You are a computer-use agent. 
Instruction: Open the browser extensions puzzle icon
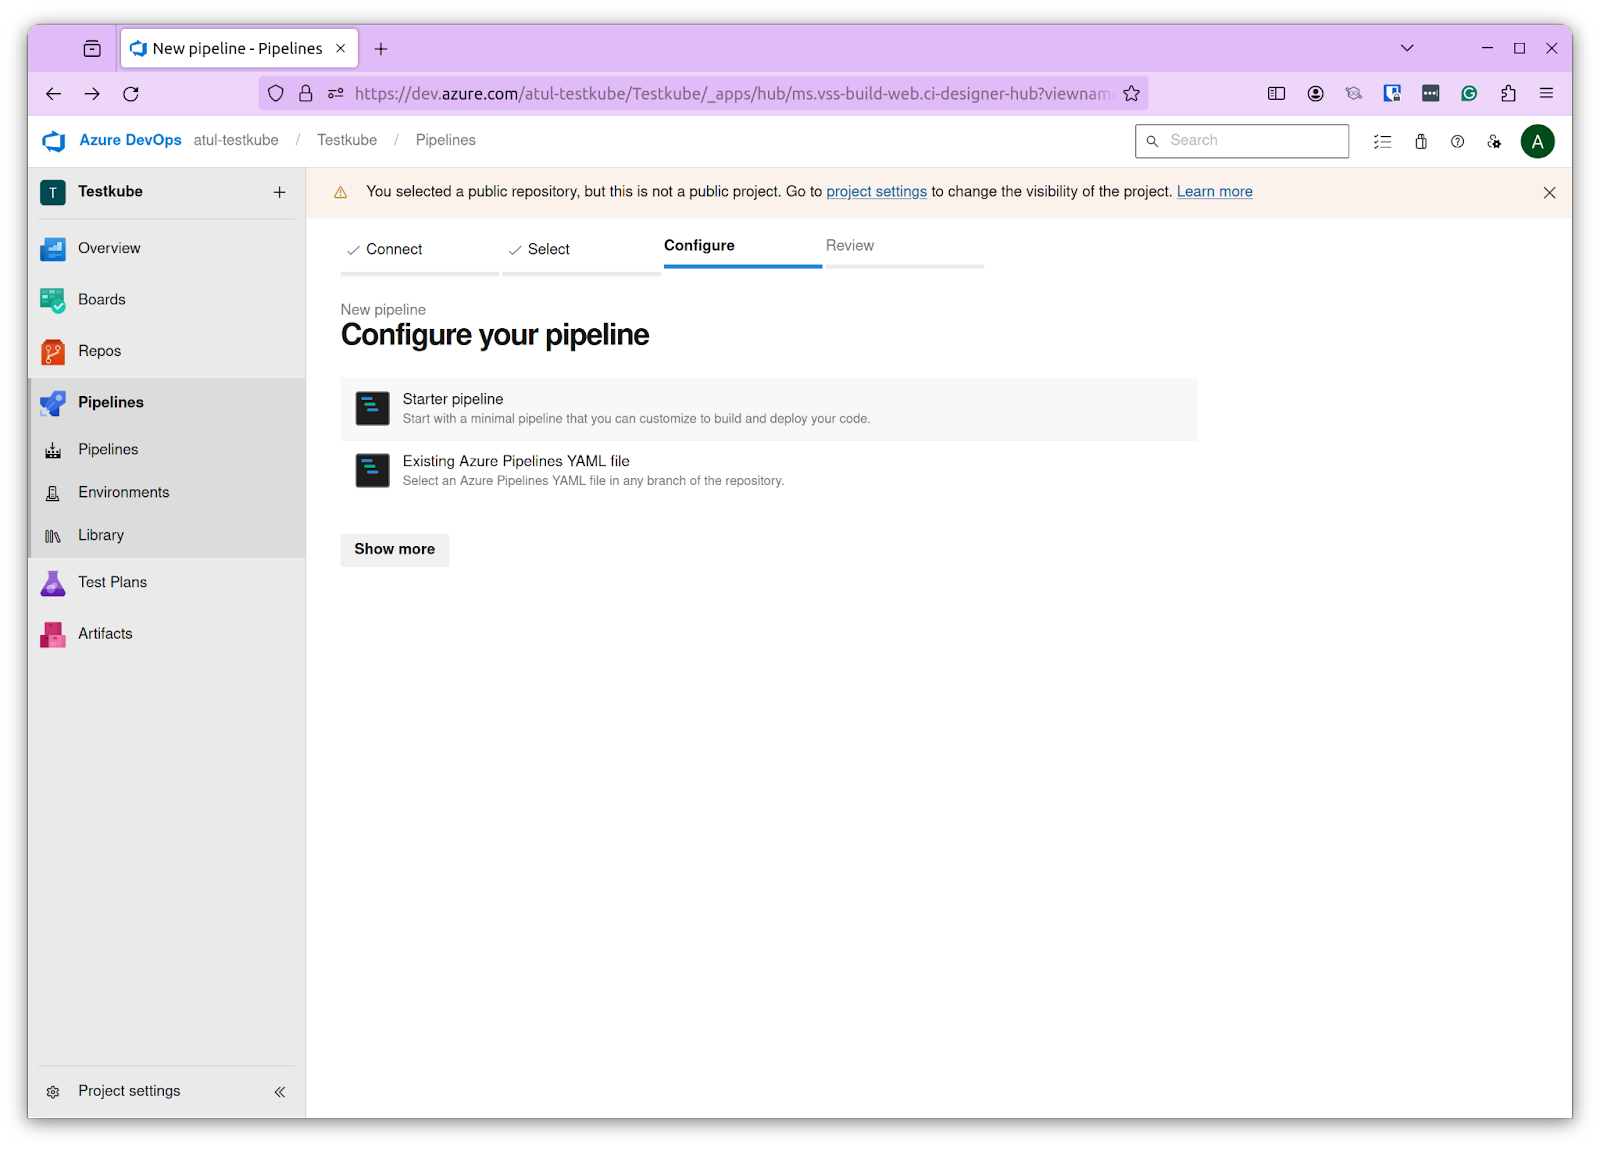pyautogui.click(x=1508, y=94)
